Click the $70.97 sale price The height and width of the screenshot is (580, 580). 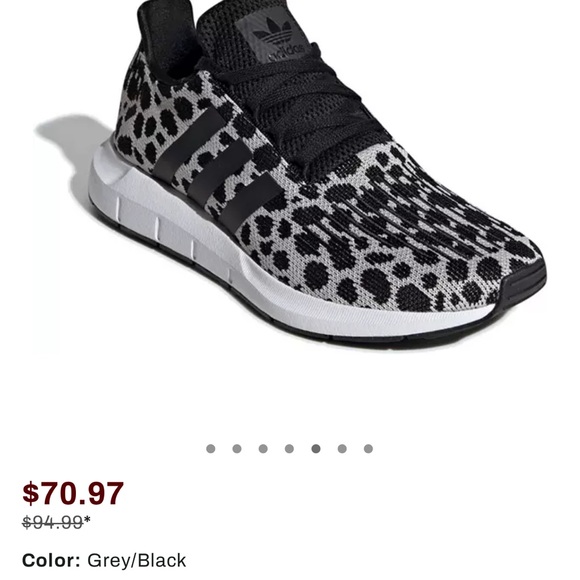click(73, 493)
